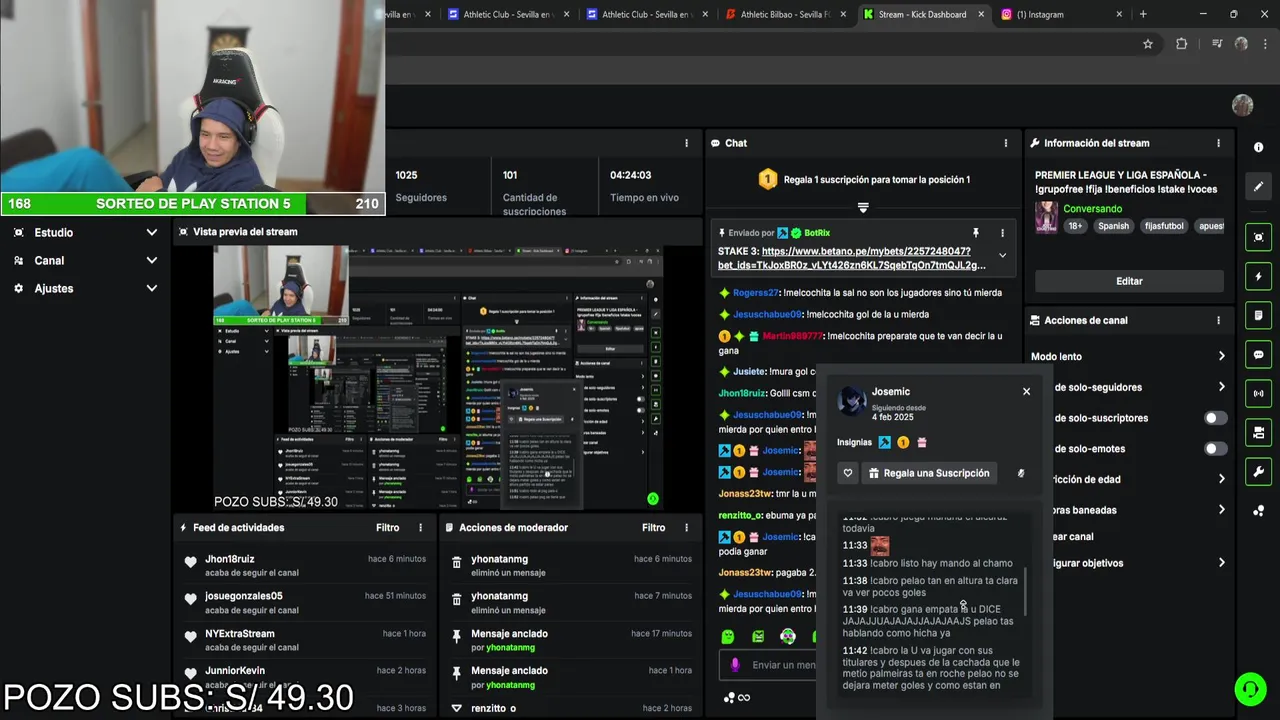Open Feed de actividades three-dot menu
Screen dimensions: 1280x720
coord(420,527)
